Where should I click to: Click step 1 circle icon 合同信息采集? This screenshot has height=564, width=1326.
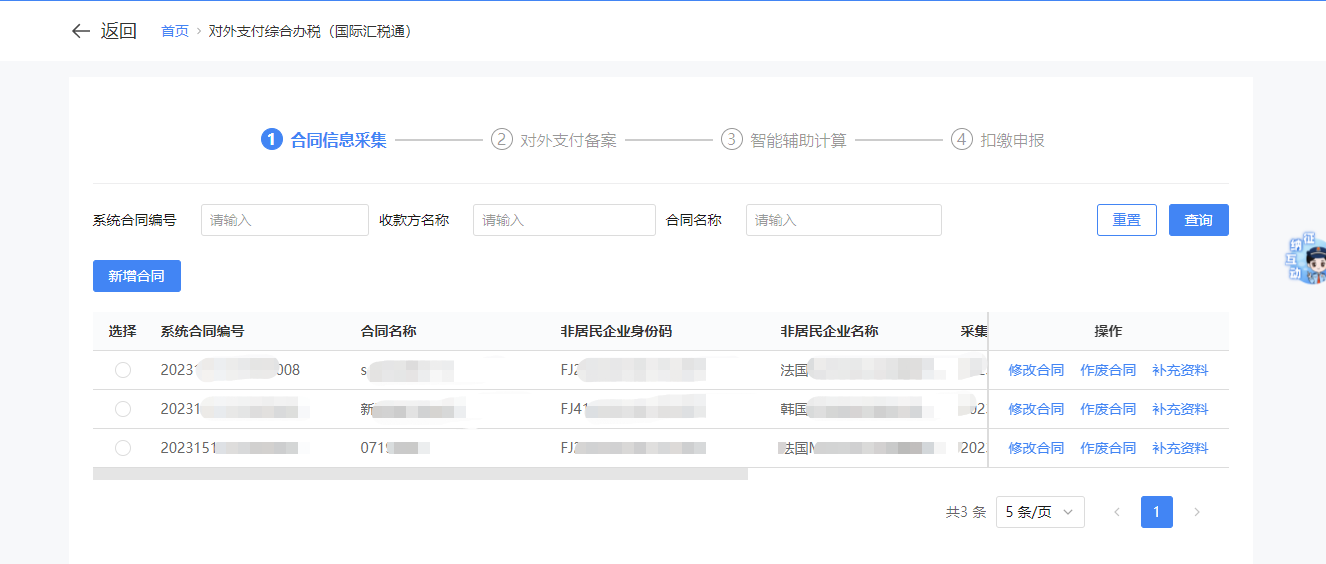coord(271,140)
